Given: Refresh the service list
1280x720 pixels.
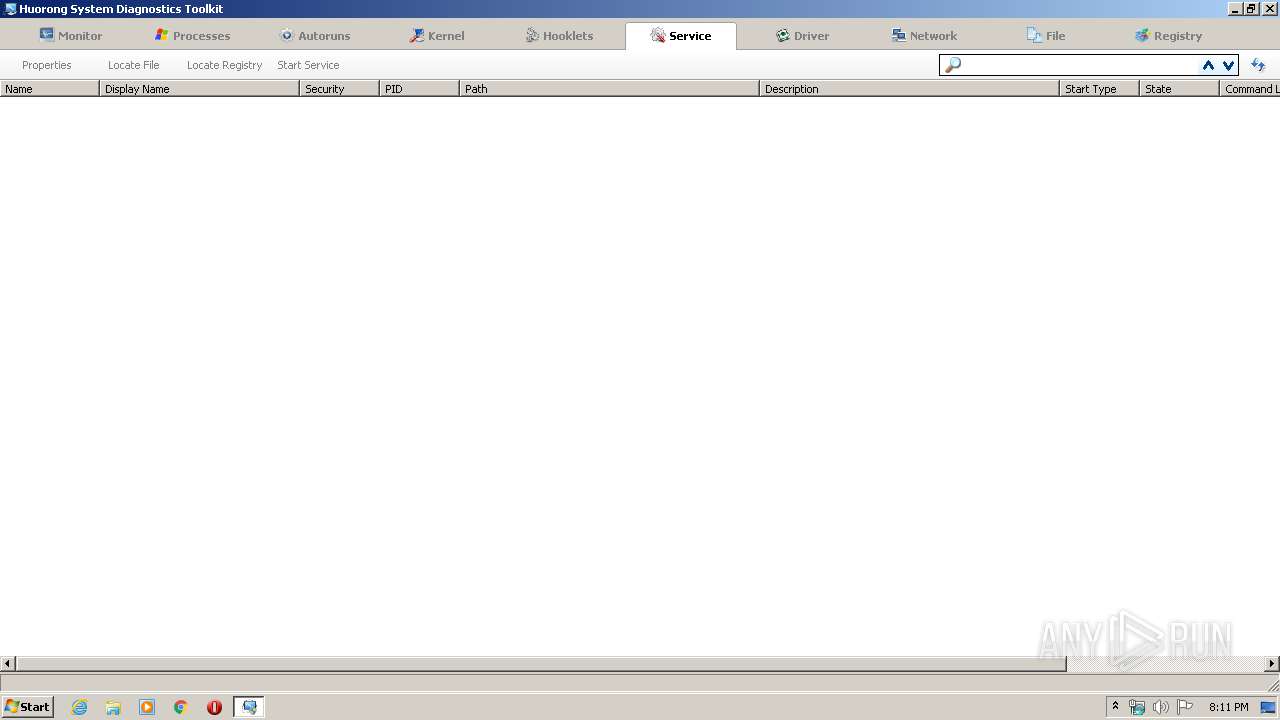Looking at the screenshot, I should pyautogui.click(x=1258, y=65).
